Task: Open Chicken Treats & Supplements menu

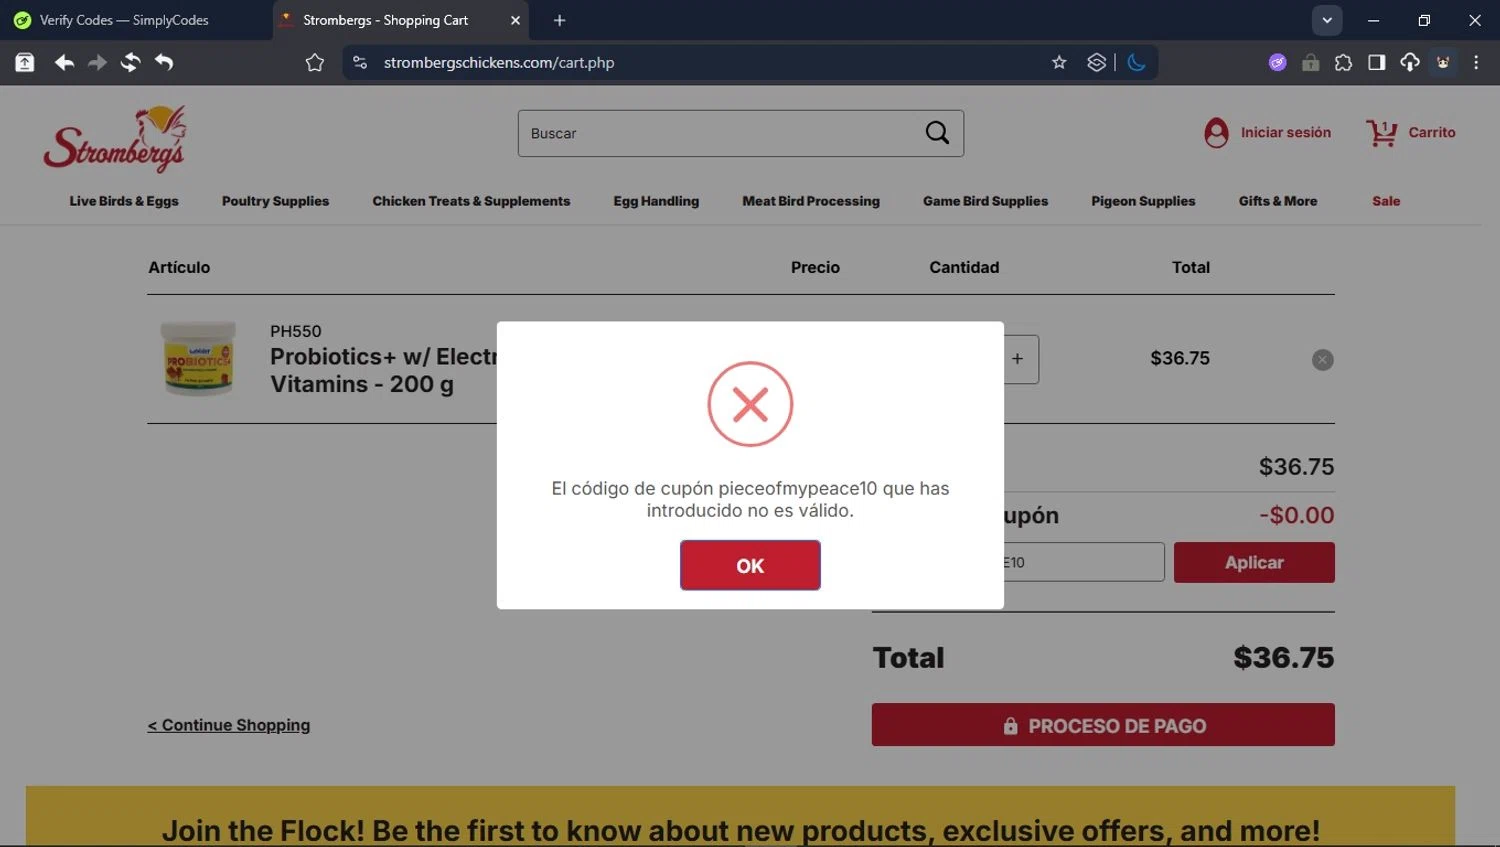Action: click(471, 201)
